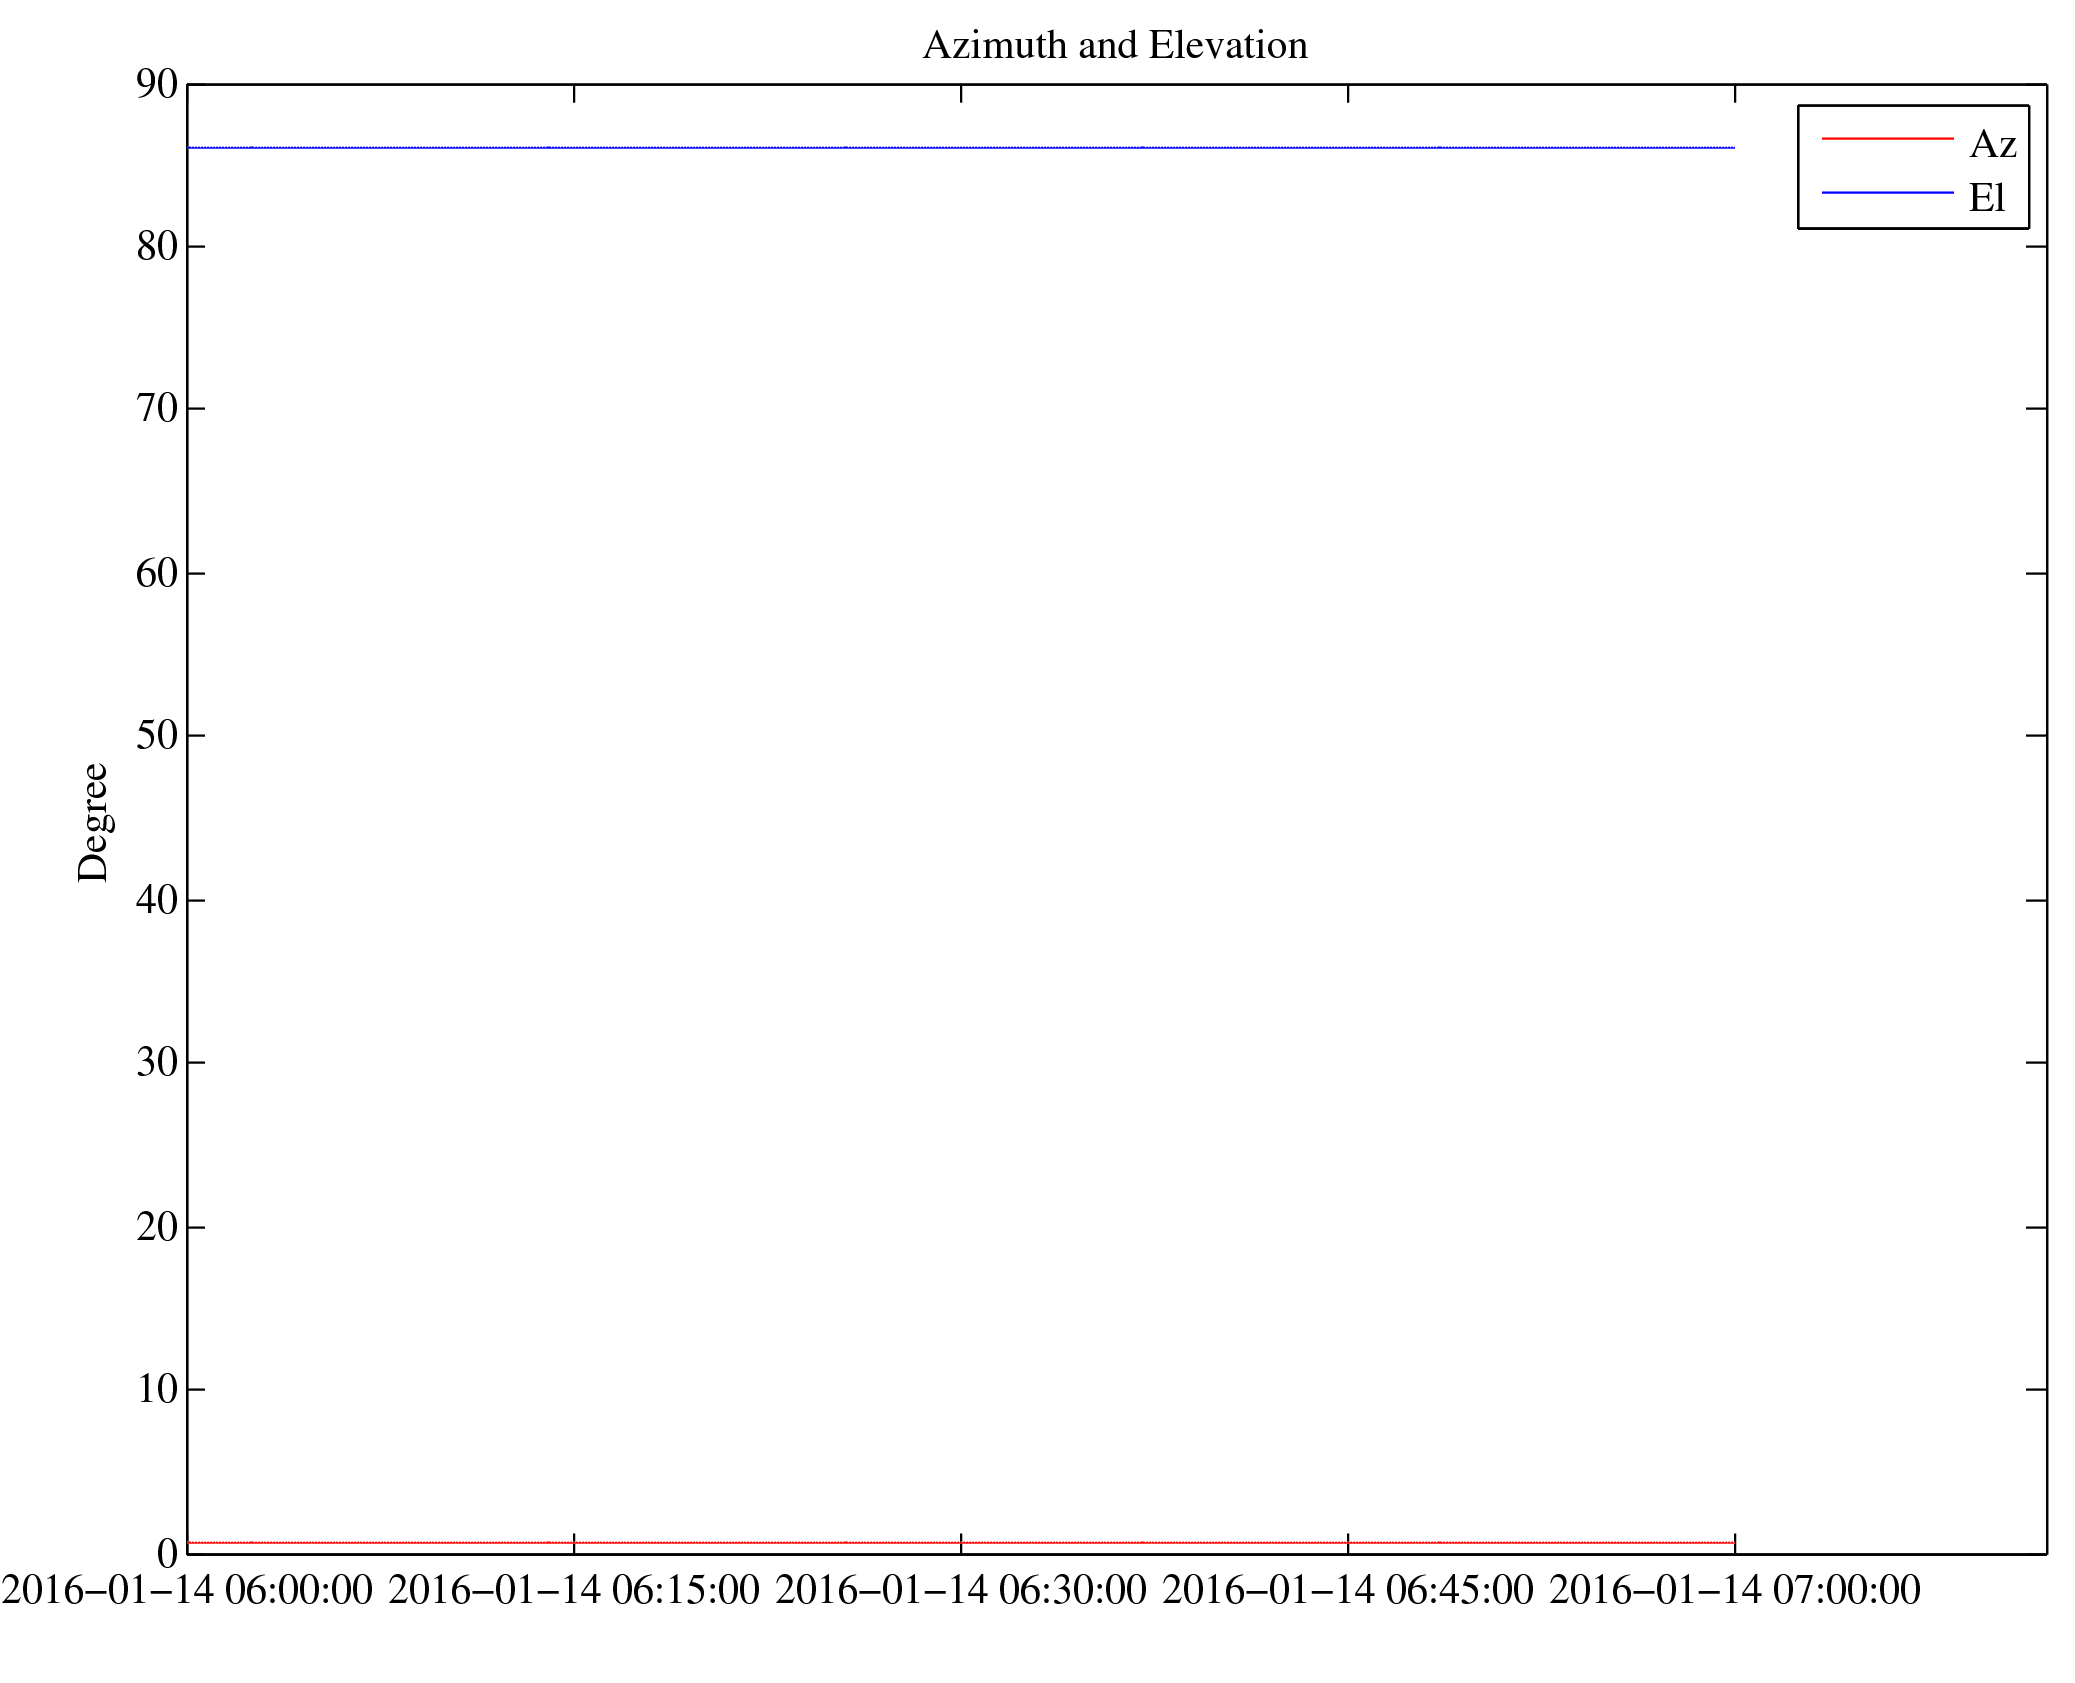
Task: Click the 80 y-axis tick label
Action: tap(157, 247)
